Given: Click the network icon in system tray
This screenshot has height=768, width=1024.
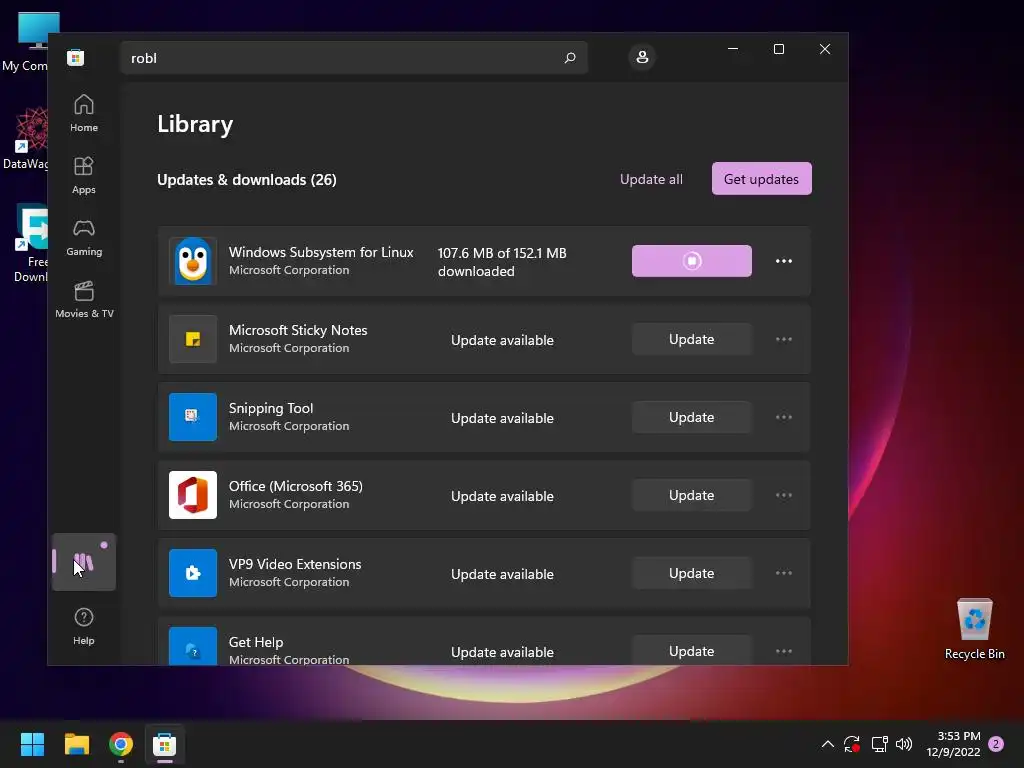Looking at the screenshot, I should (879, 744).
